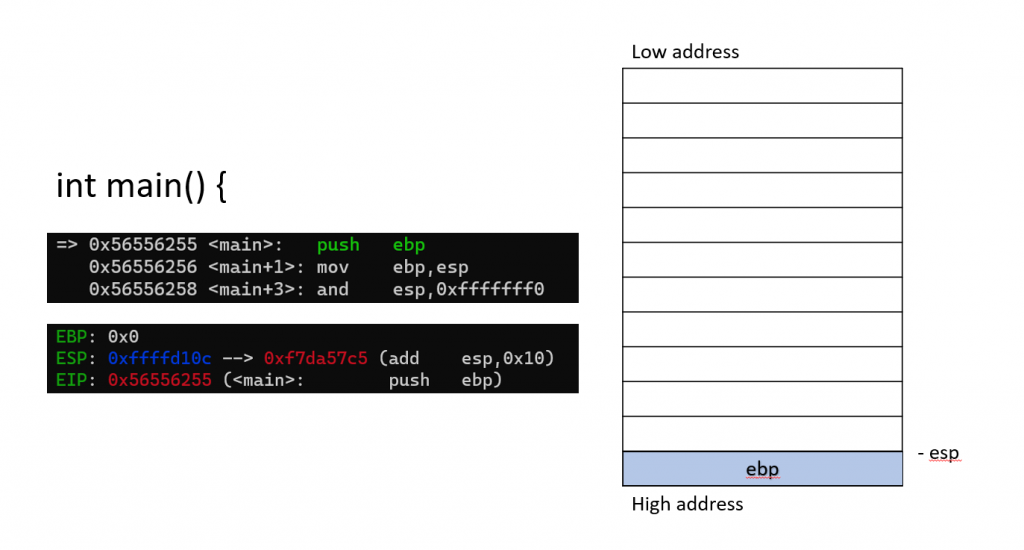This screenshot has height=550, width=1024.
Task: Click the green 'ebp' operand of push
Action: [x=409, y=245]
